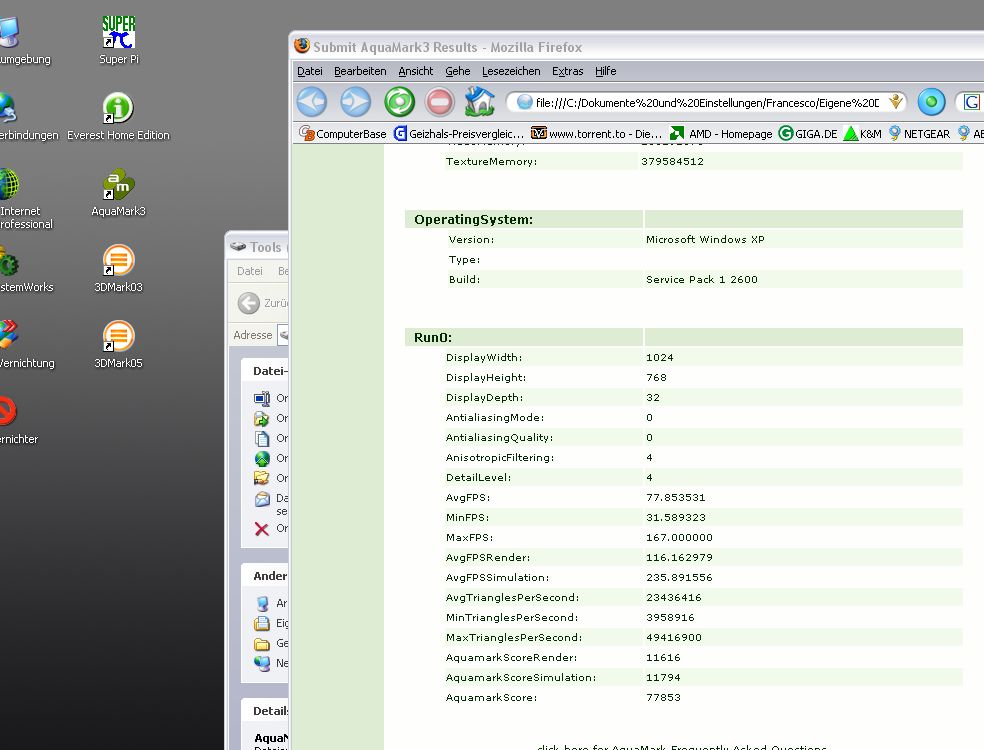Image resolution: width=984 pixels, height=750 pixels.
Task: Click the Service Pack 1 2600 text
Action: (702, 279)
